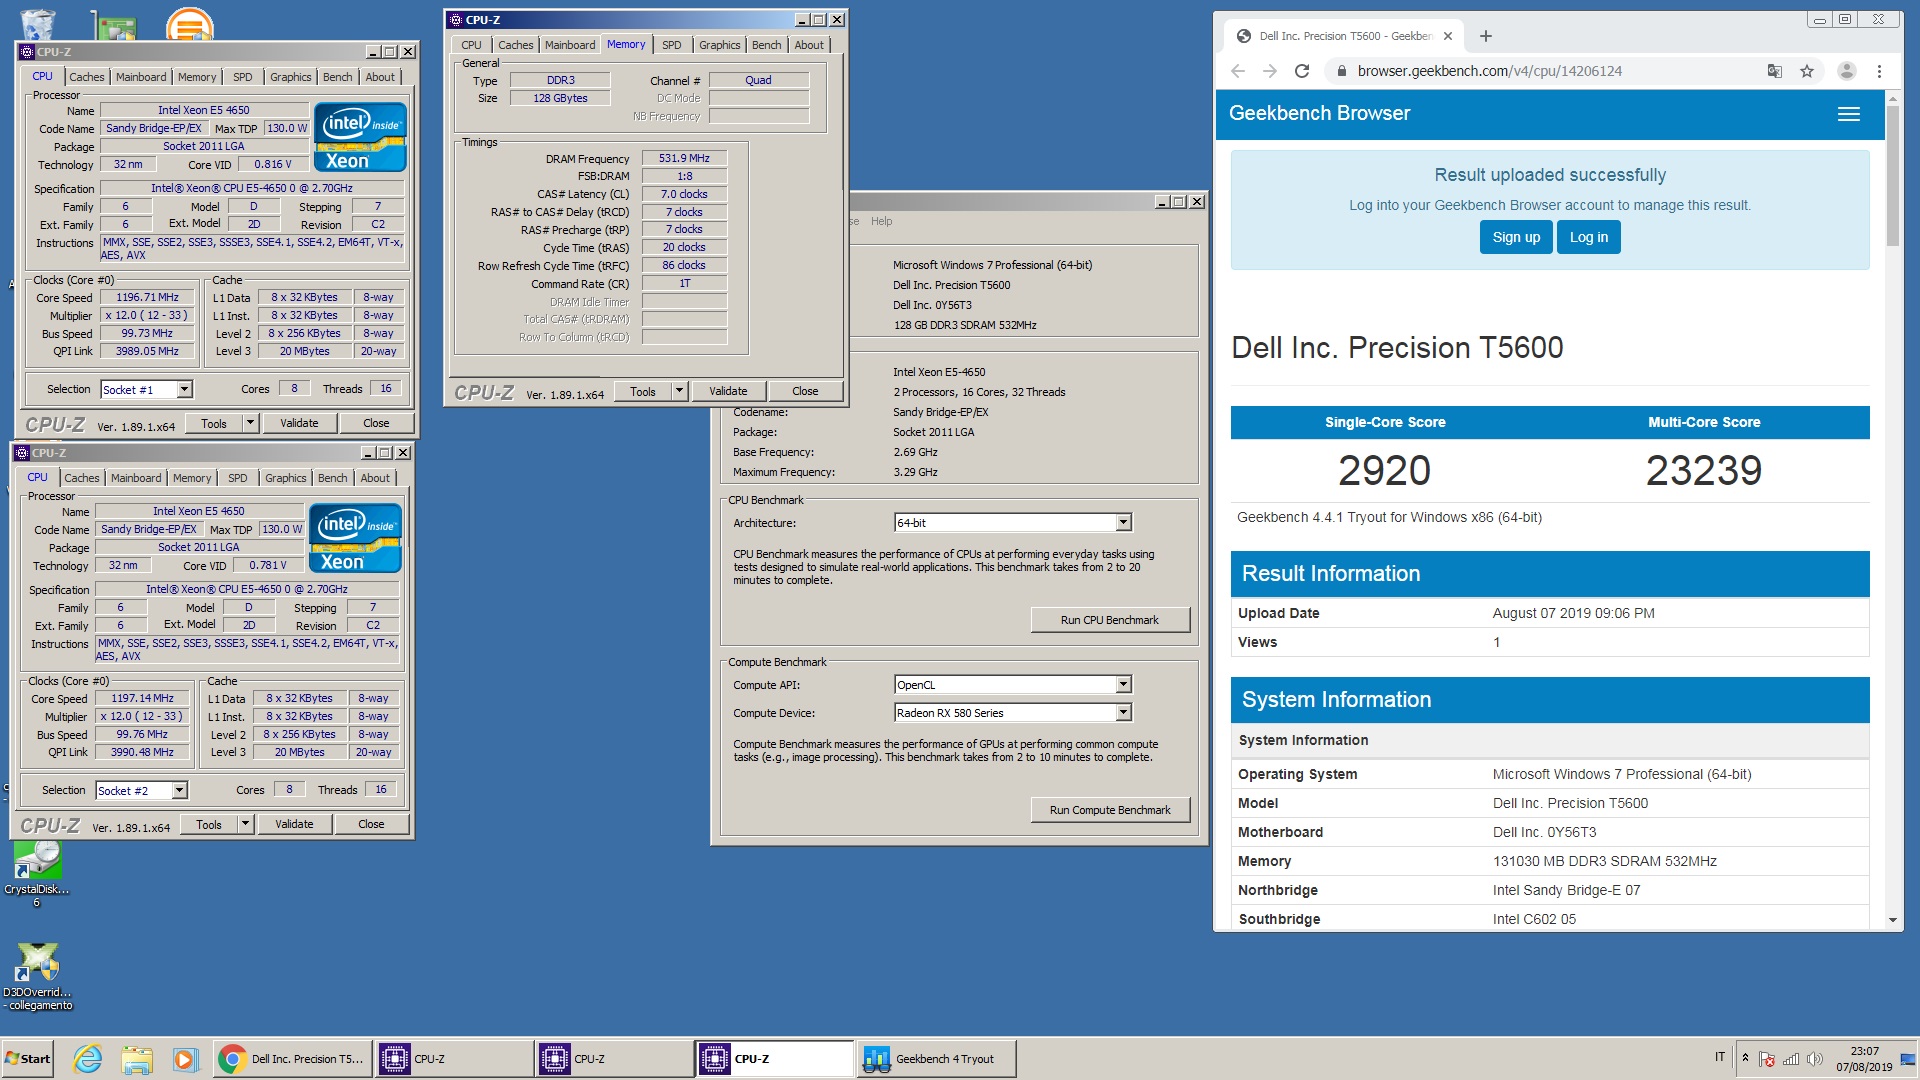Open Chrome three-dot menu
The width and height of the screenshot is (1920, 1080).
point(1879,71)
